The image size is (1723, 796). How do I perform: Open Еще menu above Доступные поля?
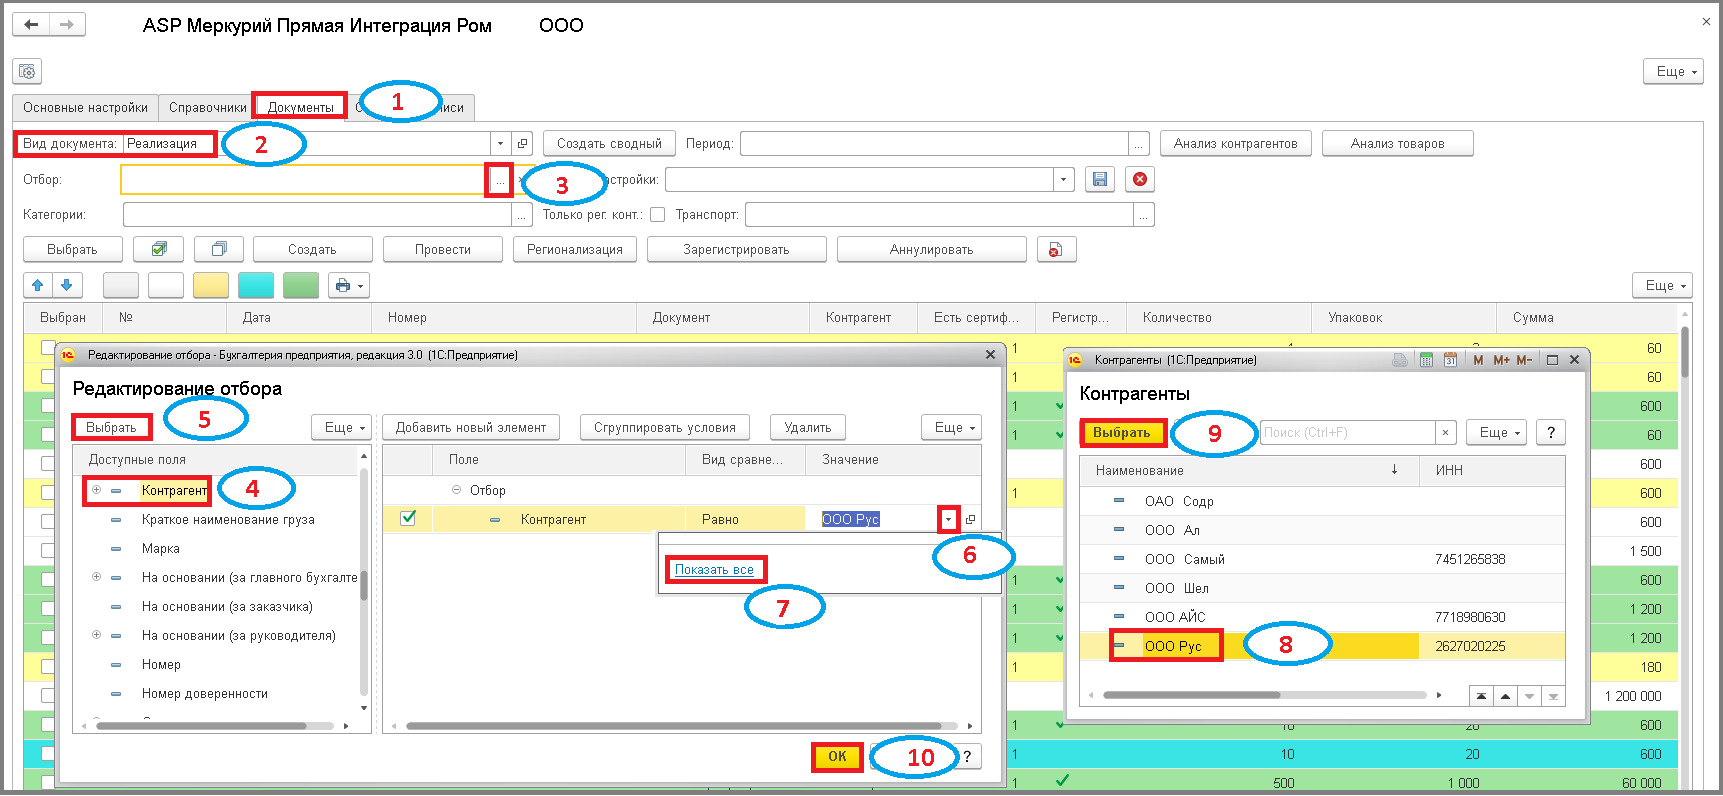(341, 428)
